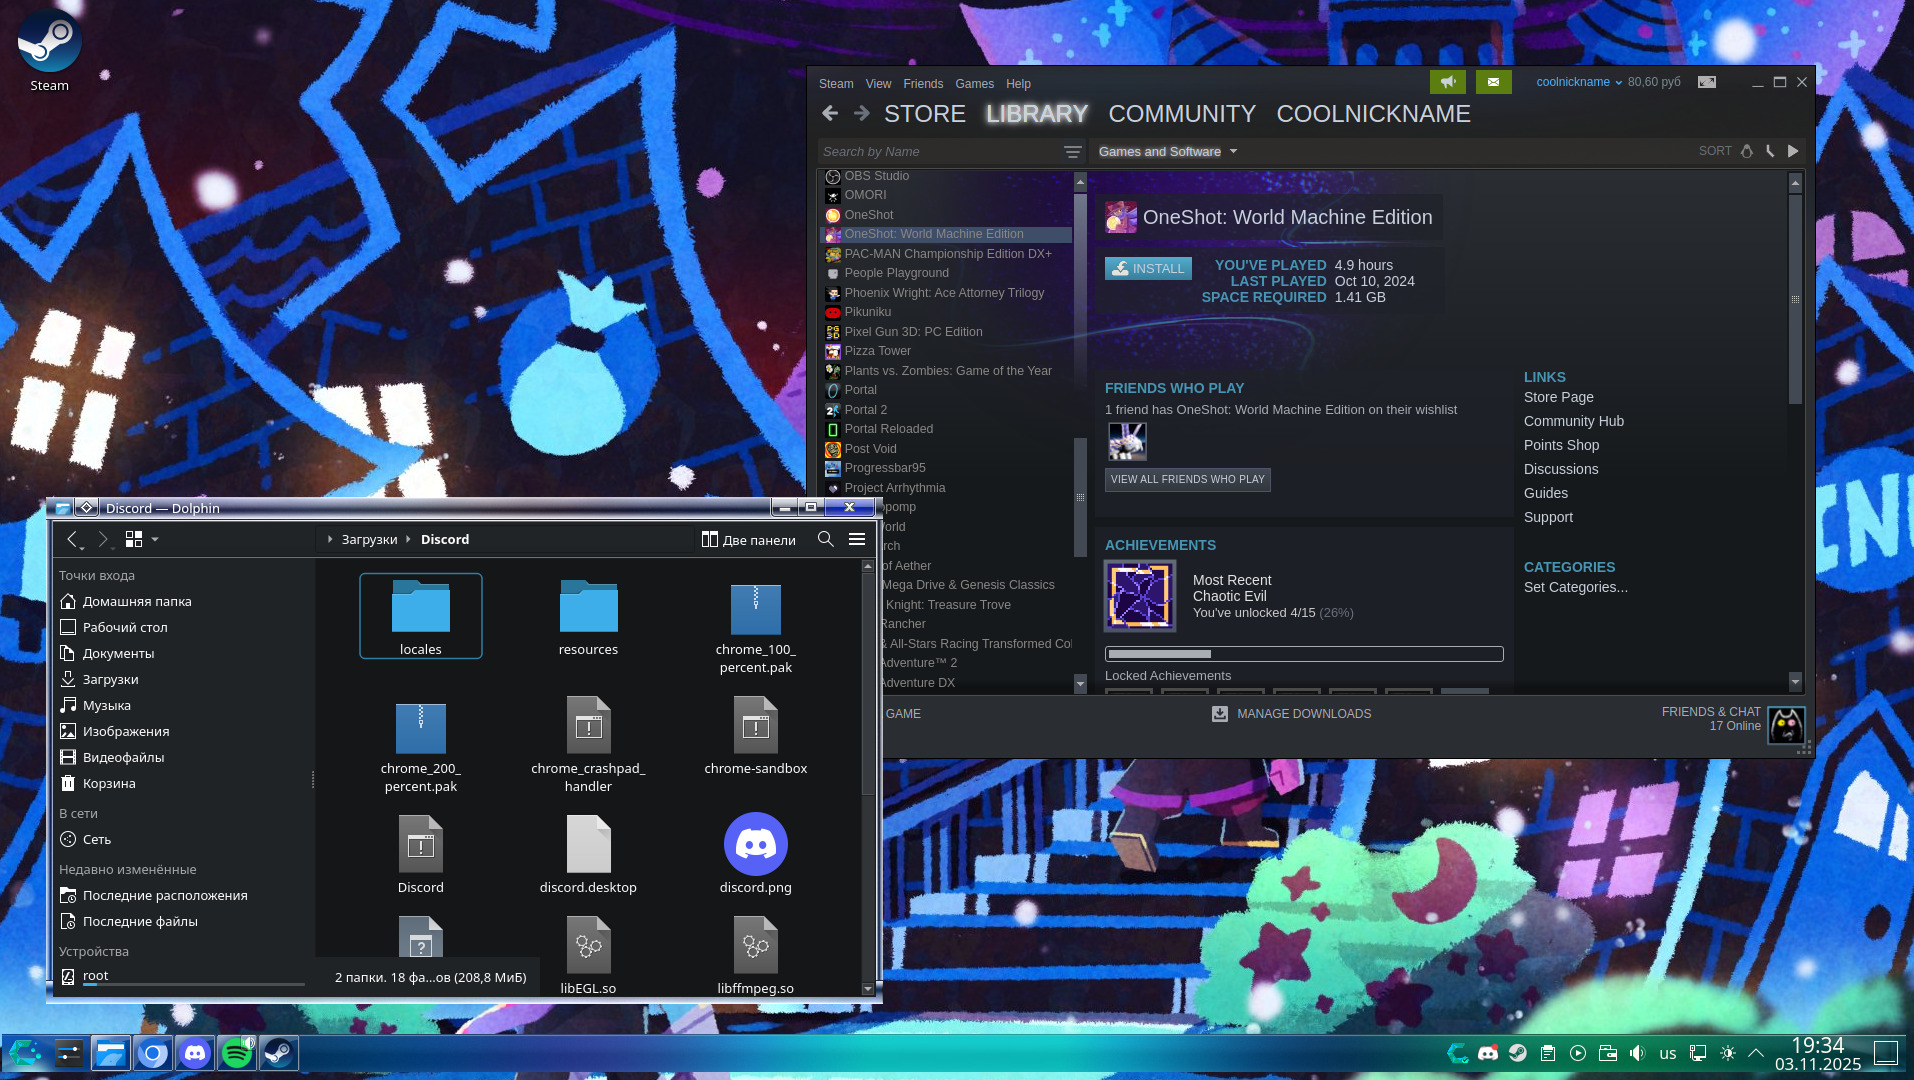Open the Community Hub link
The image size is (1914, 1080).
click(x=1573, y=421)
